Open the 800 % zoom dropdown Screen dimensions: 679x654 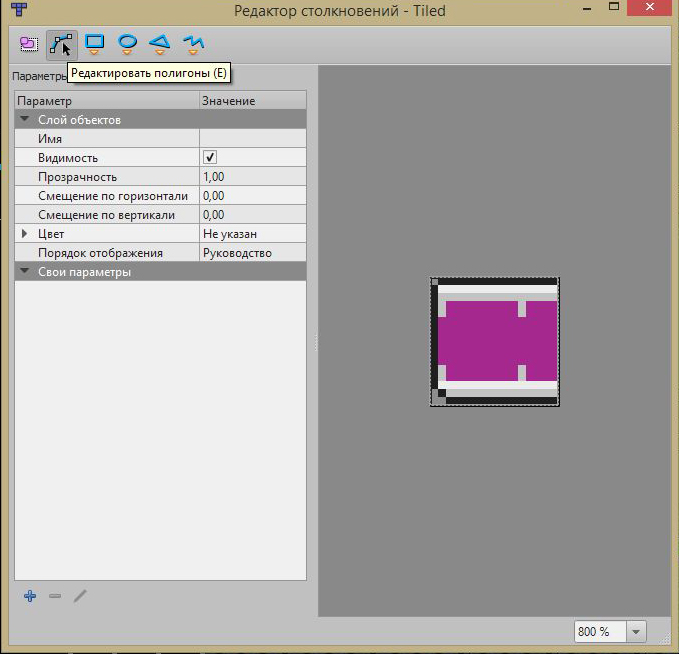click(636, 631)
